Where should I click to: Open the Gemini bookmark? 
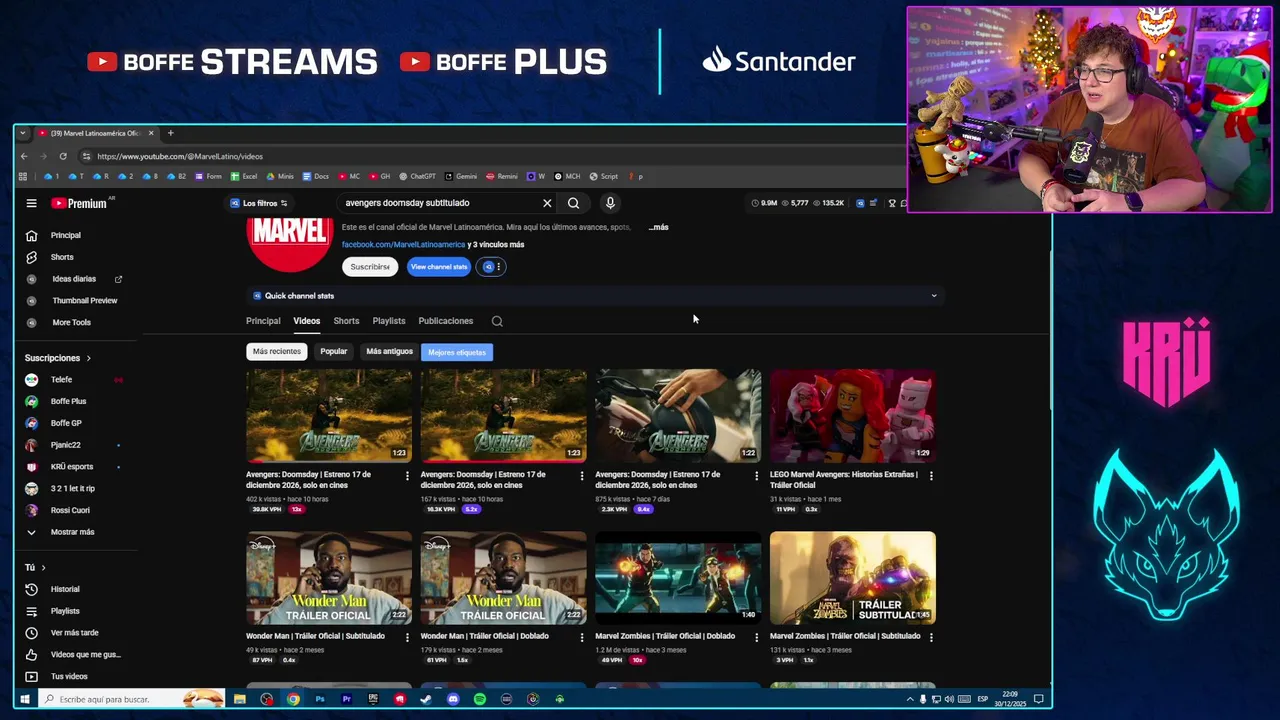pyautogui.click(x=461, y=176)
